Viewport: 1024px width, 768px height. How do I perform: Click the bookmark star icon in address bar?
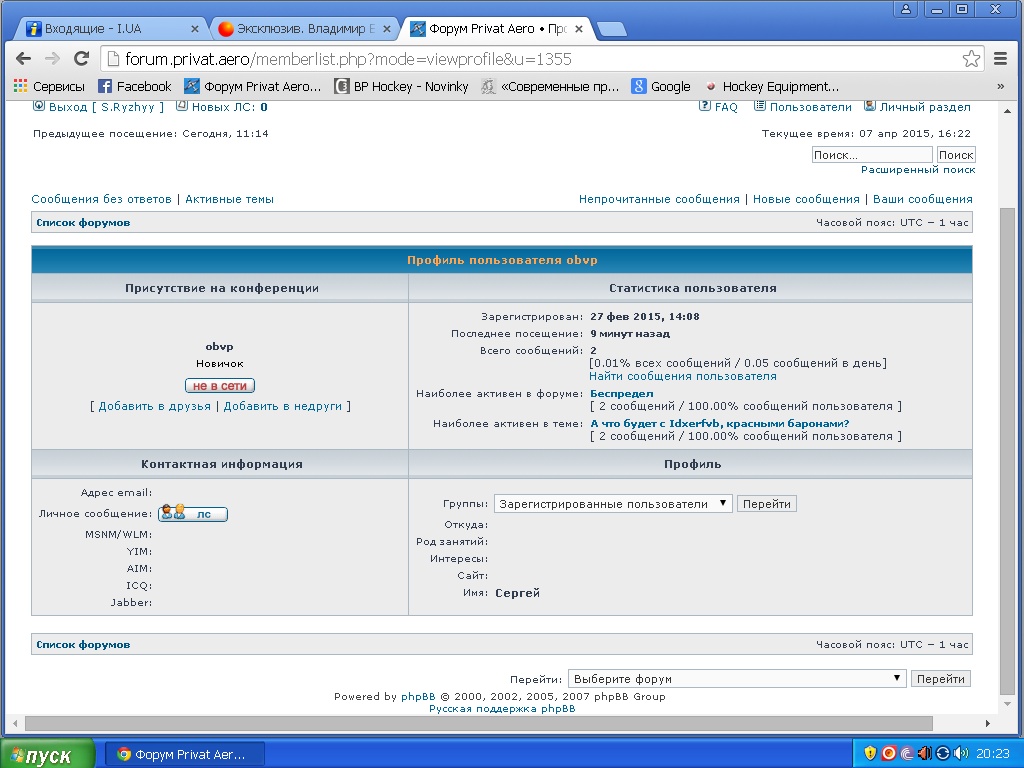click(x=971, y=59)
